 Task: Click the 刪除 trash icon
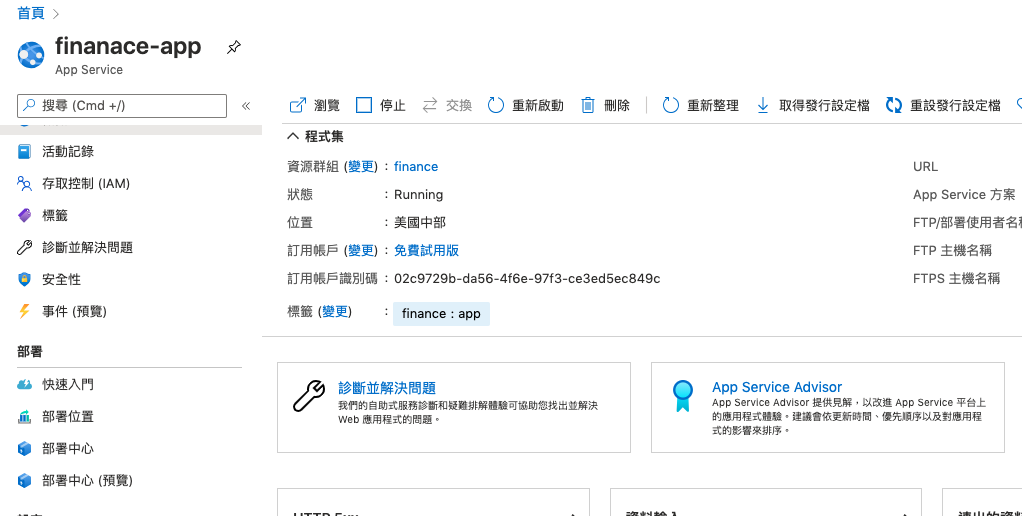pos(588,105)
